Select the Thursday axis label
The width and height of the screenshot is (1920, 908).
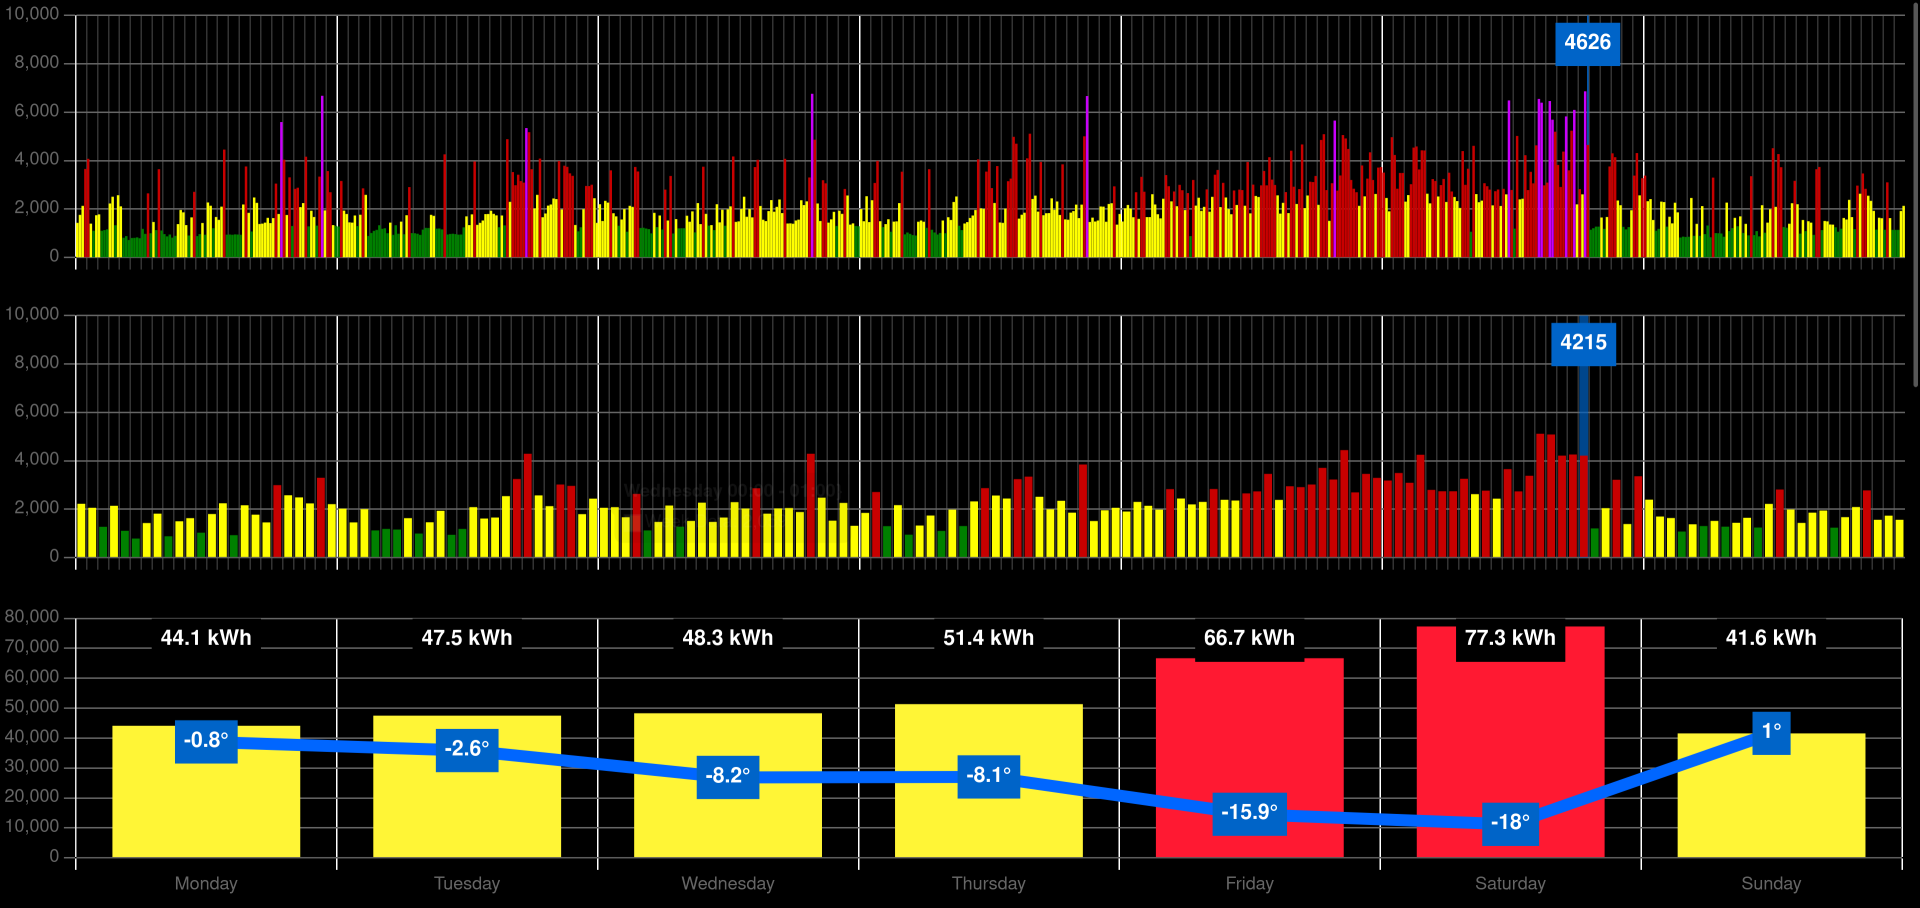click(x=989, y=883)
